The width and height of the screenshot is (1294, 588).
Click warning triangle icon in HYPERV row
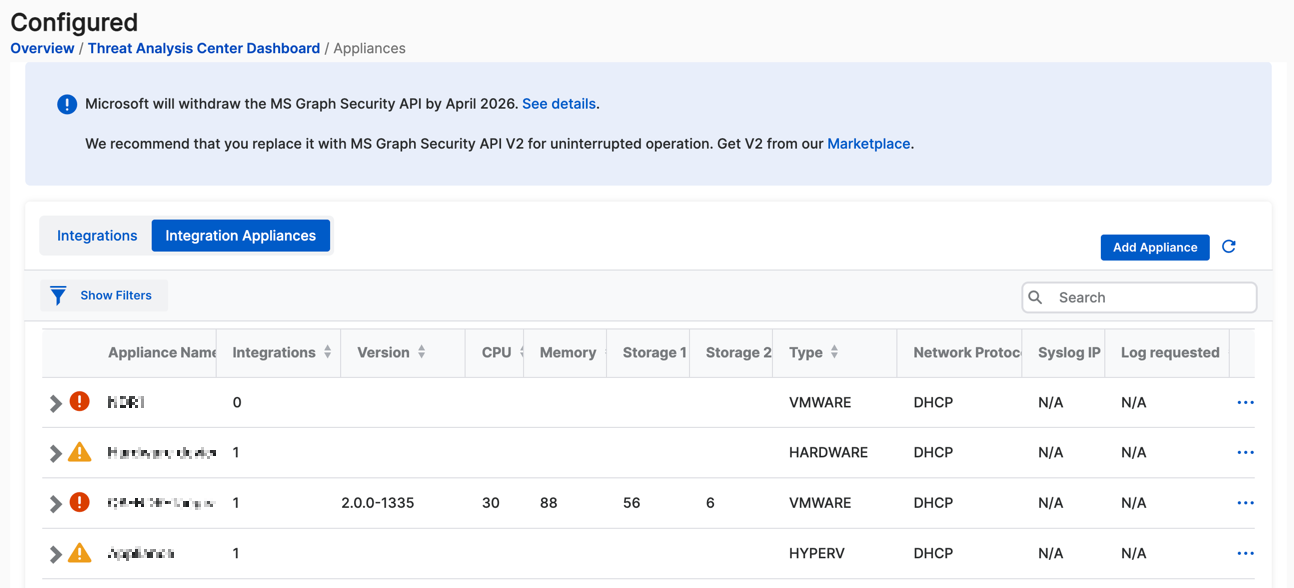coord(80,552)
